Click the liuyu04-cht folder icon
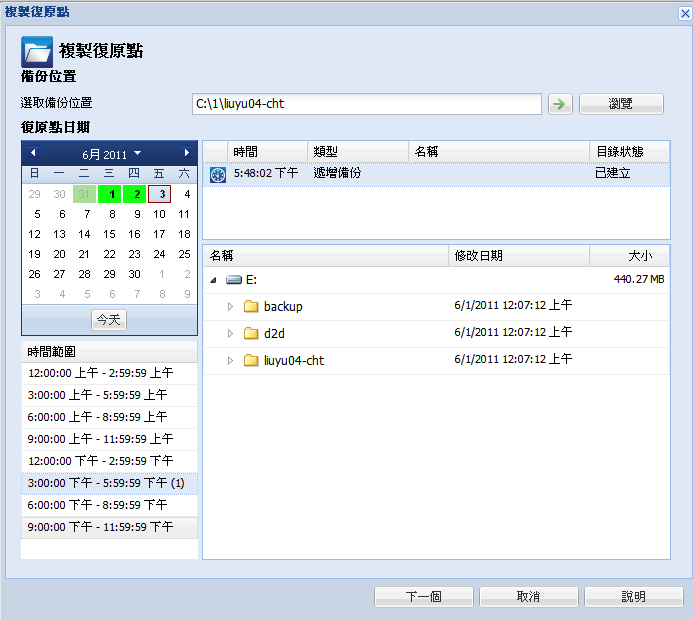The width and height of the screenshot is (693, 619). coord(251,360)
